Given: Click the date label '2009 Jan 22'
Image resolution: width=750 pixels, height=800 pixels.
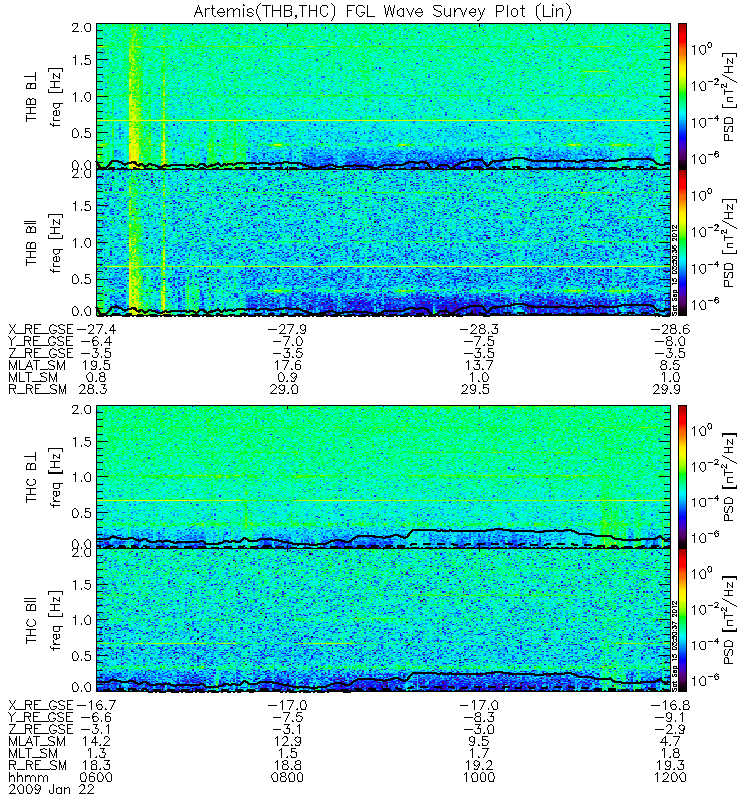Looking at the screenshot, I should click(52, 789).
